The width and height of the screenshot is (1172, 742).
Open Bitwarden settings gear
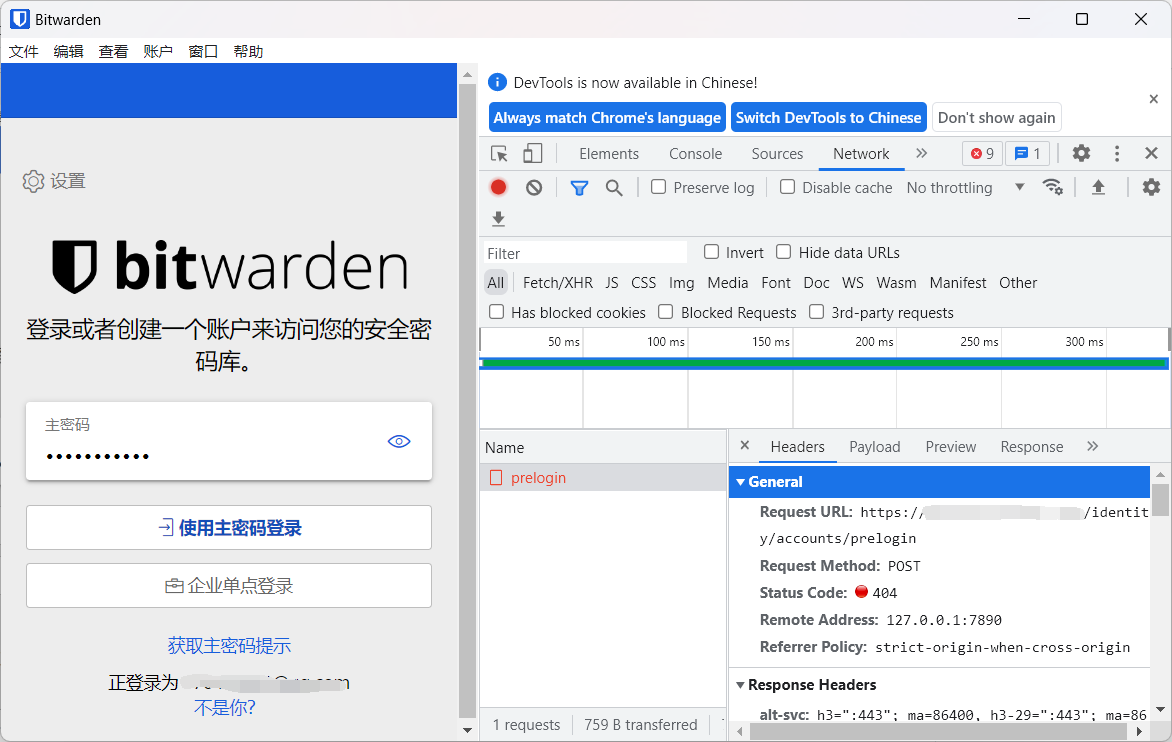point(33,181)
